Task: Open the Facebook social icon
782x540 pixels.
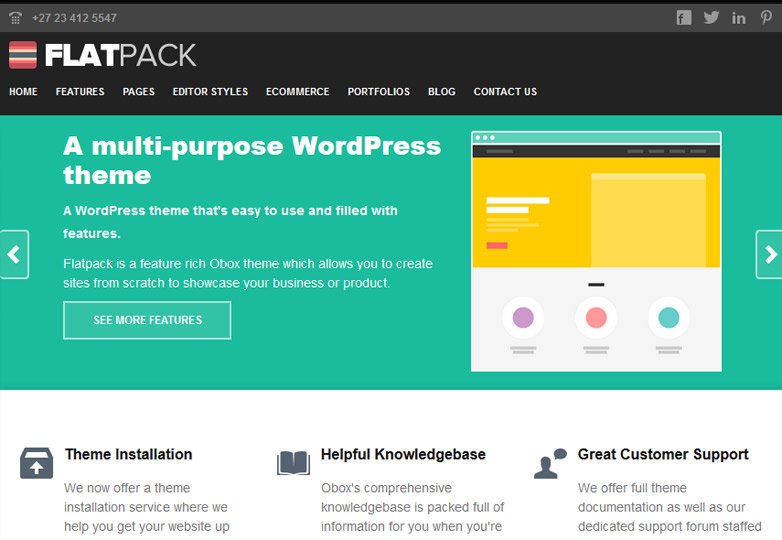Action: click(x=684, y=18)
